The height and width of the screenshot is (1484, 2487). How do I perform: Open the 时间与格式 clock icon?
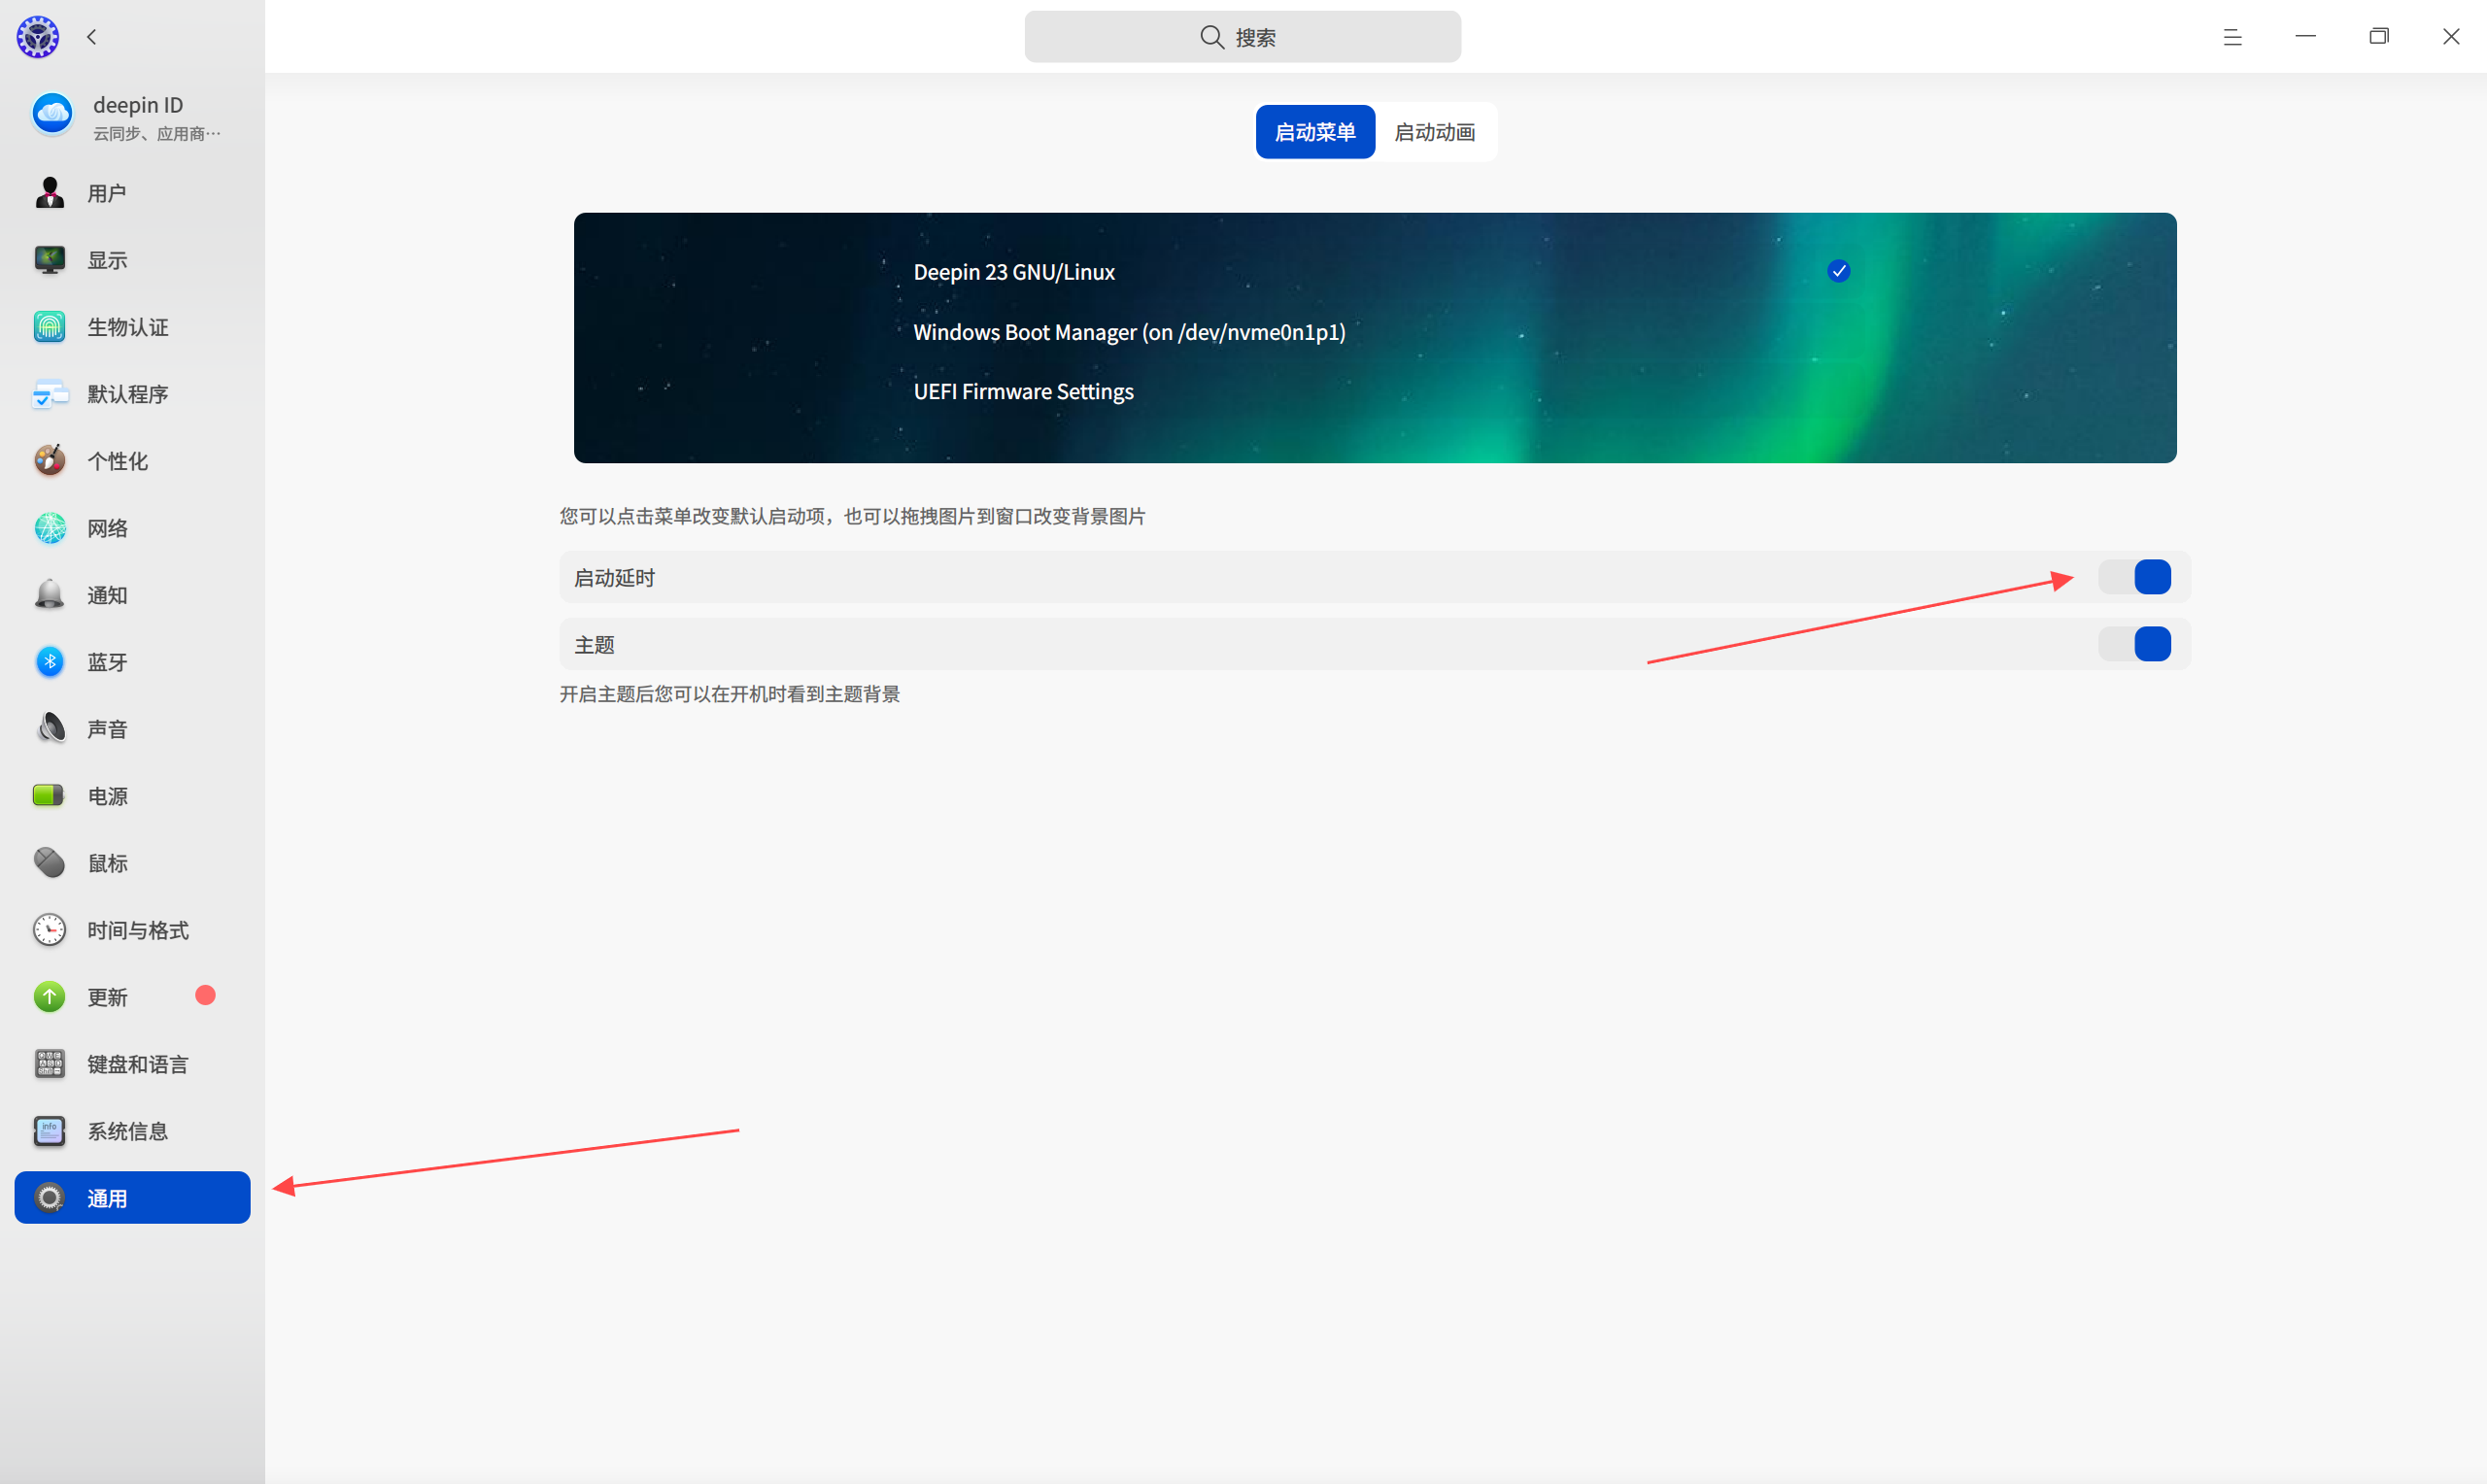pos(50,929)
